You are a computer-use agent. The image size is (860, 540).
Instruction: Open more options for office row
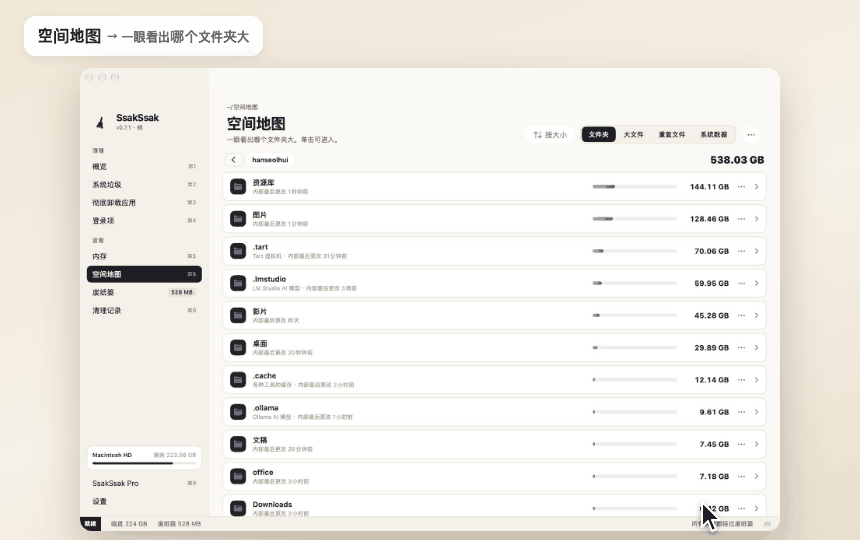742,476
